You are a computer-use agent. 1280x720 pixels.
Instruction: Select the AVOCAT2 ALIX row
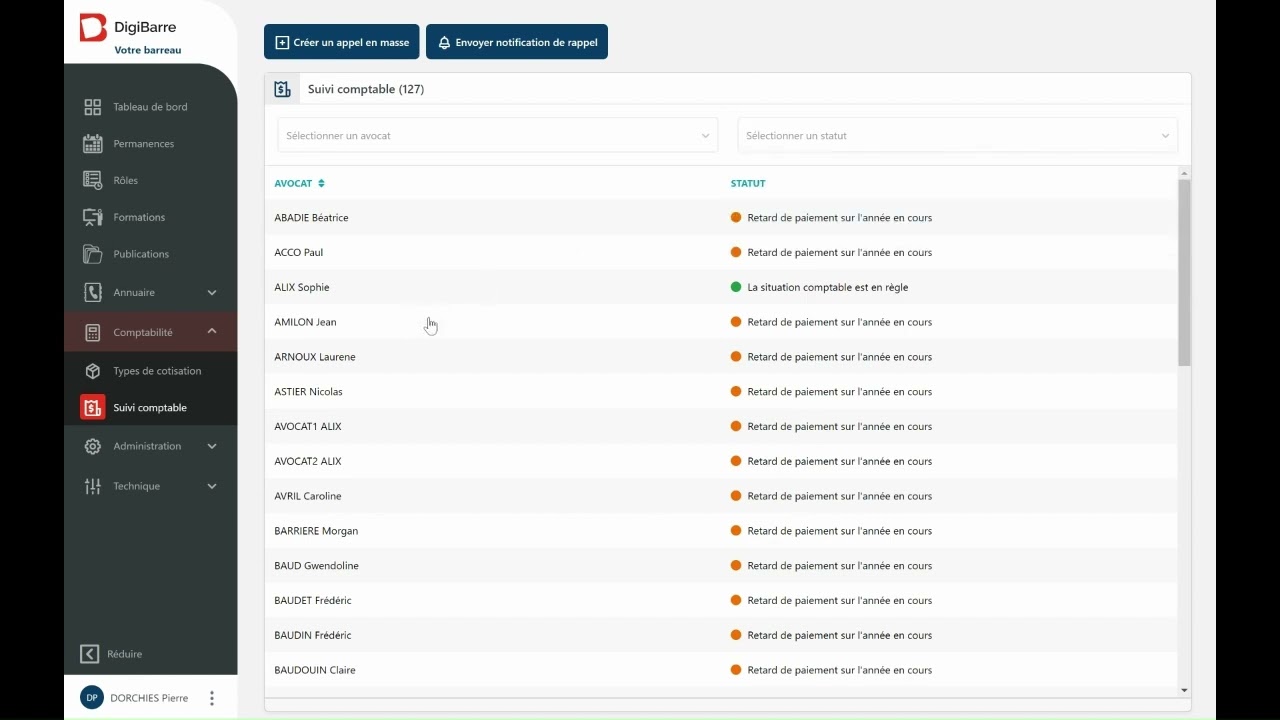point(721,462)
